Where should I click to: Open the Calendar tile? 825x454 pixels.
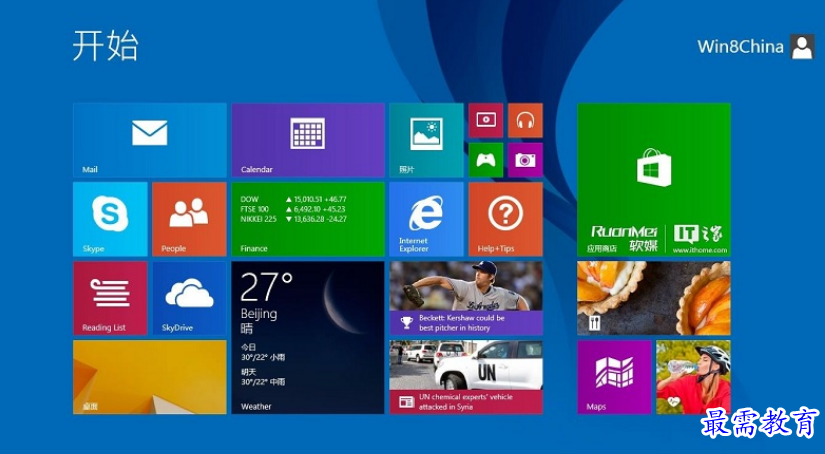308,140
